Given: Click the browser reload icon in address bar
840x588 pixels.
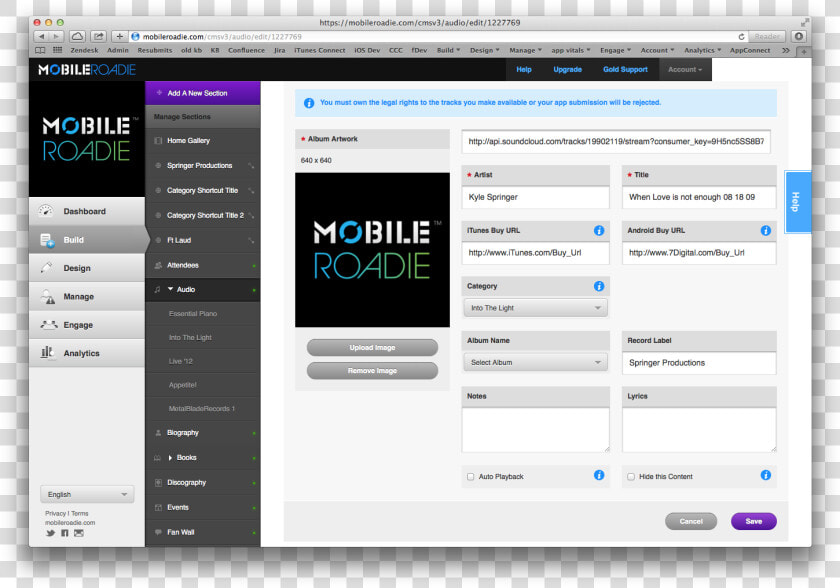Looking at the screenshot, I should 741,36.
